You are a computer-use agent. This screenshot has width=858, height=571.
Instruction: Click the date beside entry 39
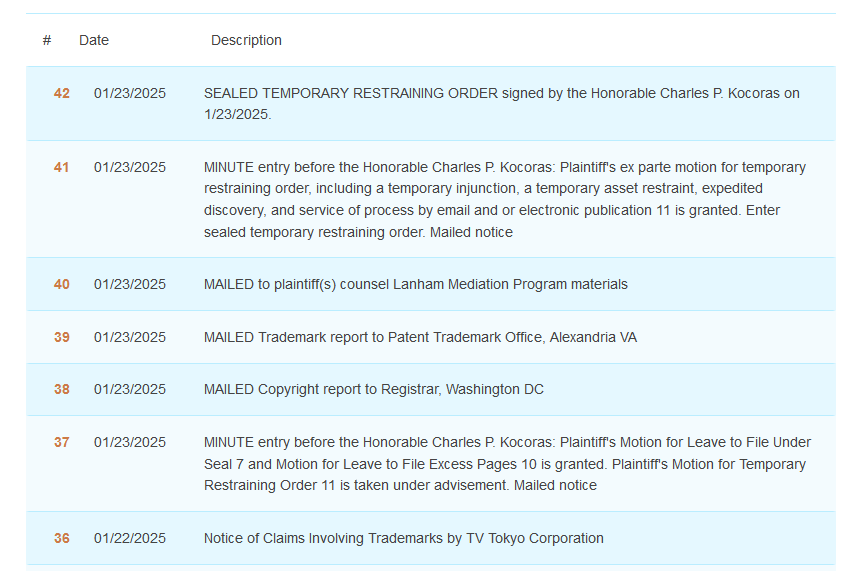[130, 337]
